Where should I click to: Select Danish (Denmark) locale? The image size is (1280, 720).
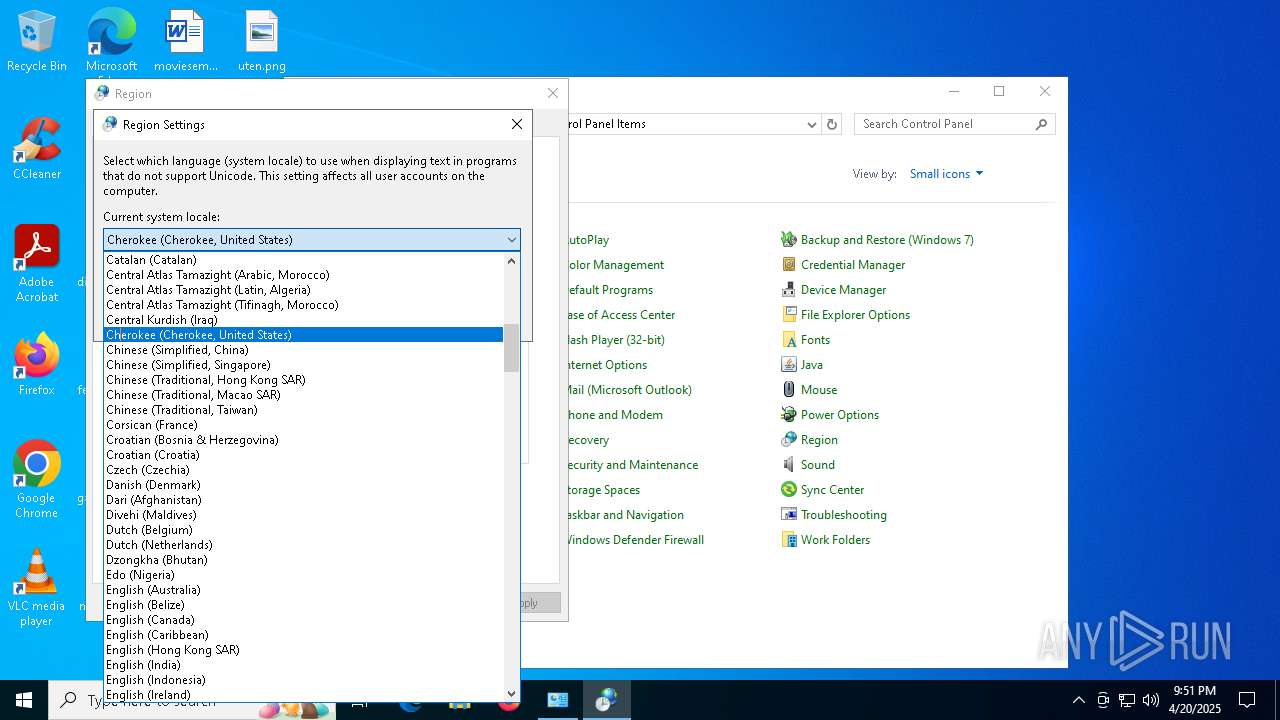tap(304, 485)
